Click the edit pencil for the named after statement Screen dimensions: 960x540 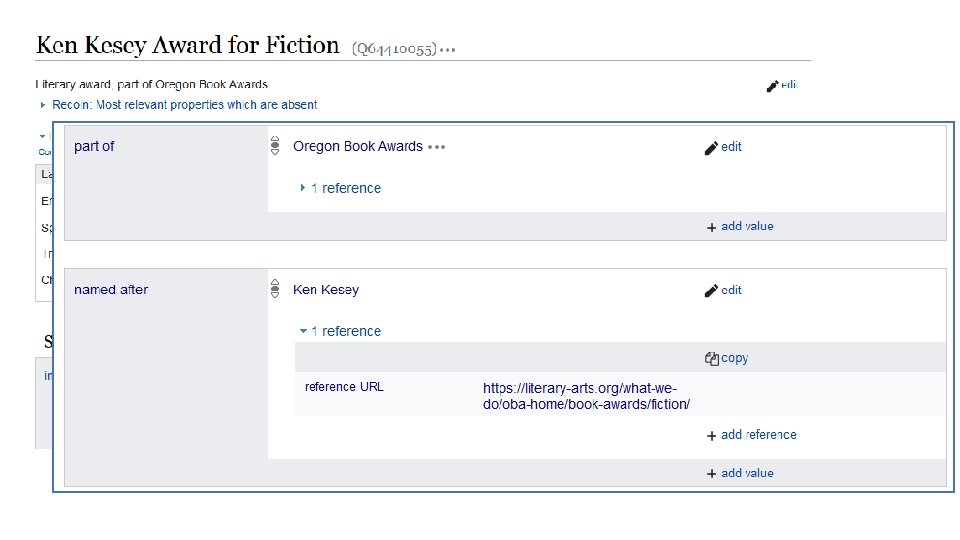711,290
